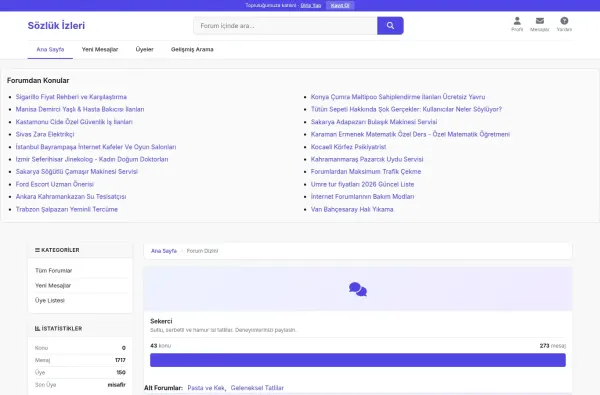The height and width of the screenshot is (395, 600).
Task: Open İstanbul Bayrampaşa İnternet Kafeler topic
Action: [96, 147]
